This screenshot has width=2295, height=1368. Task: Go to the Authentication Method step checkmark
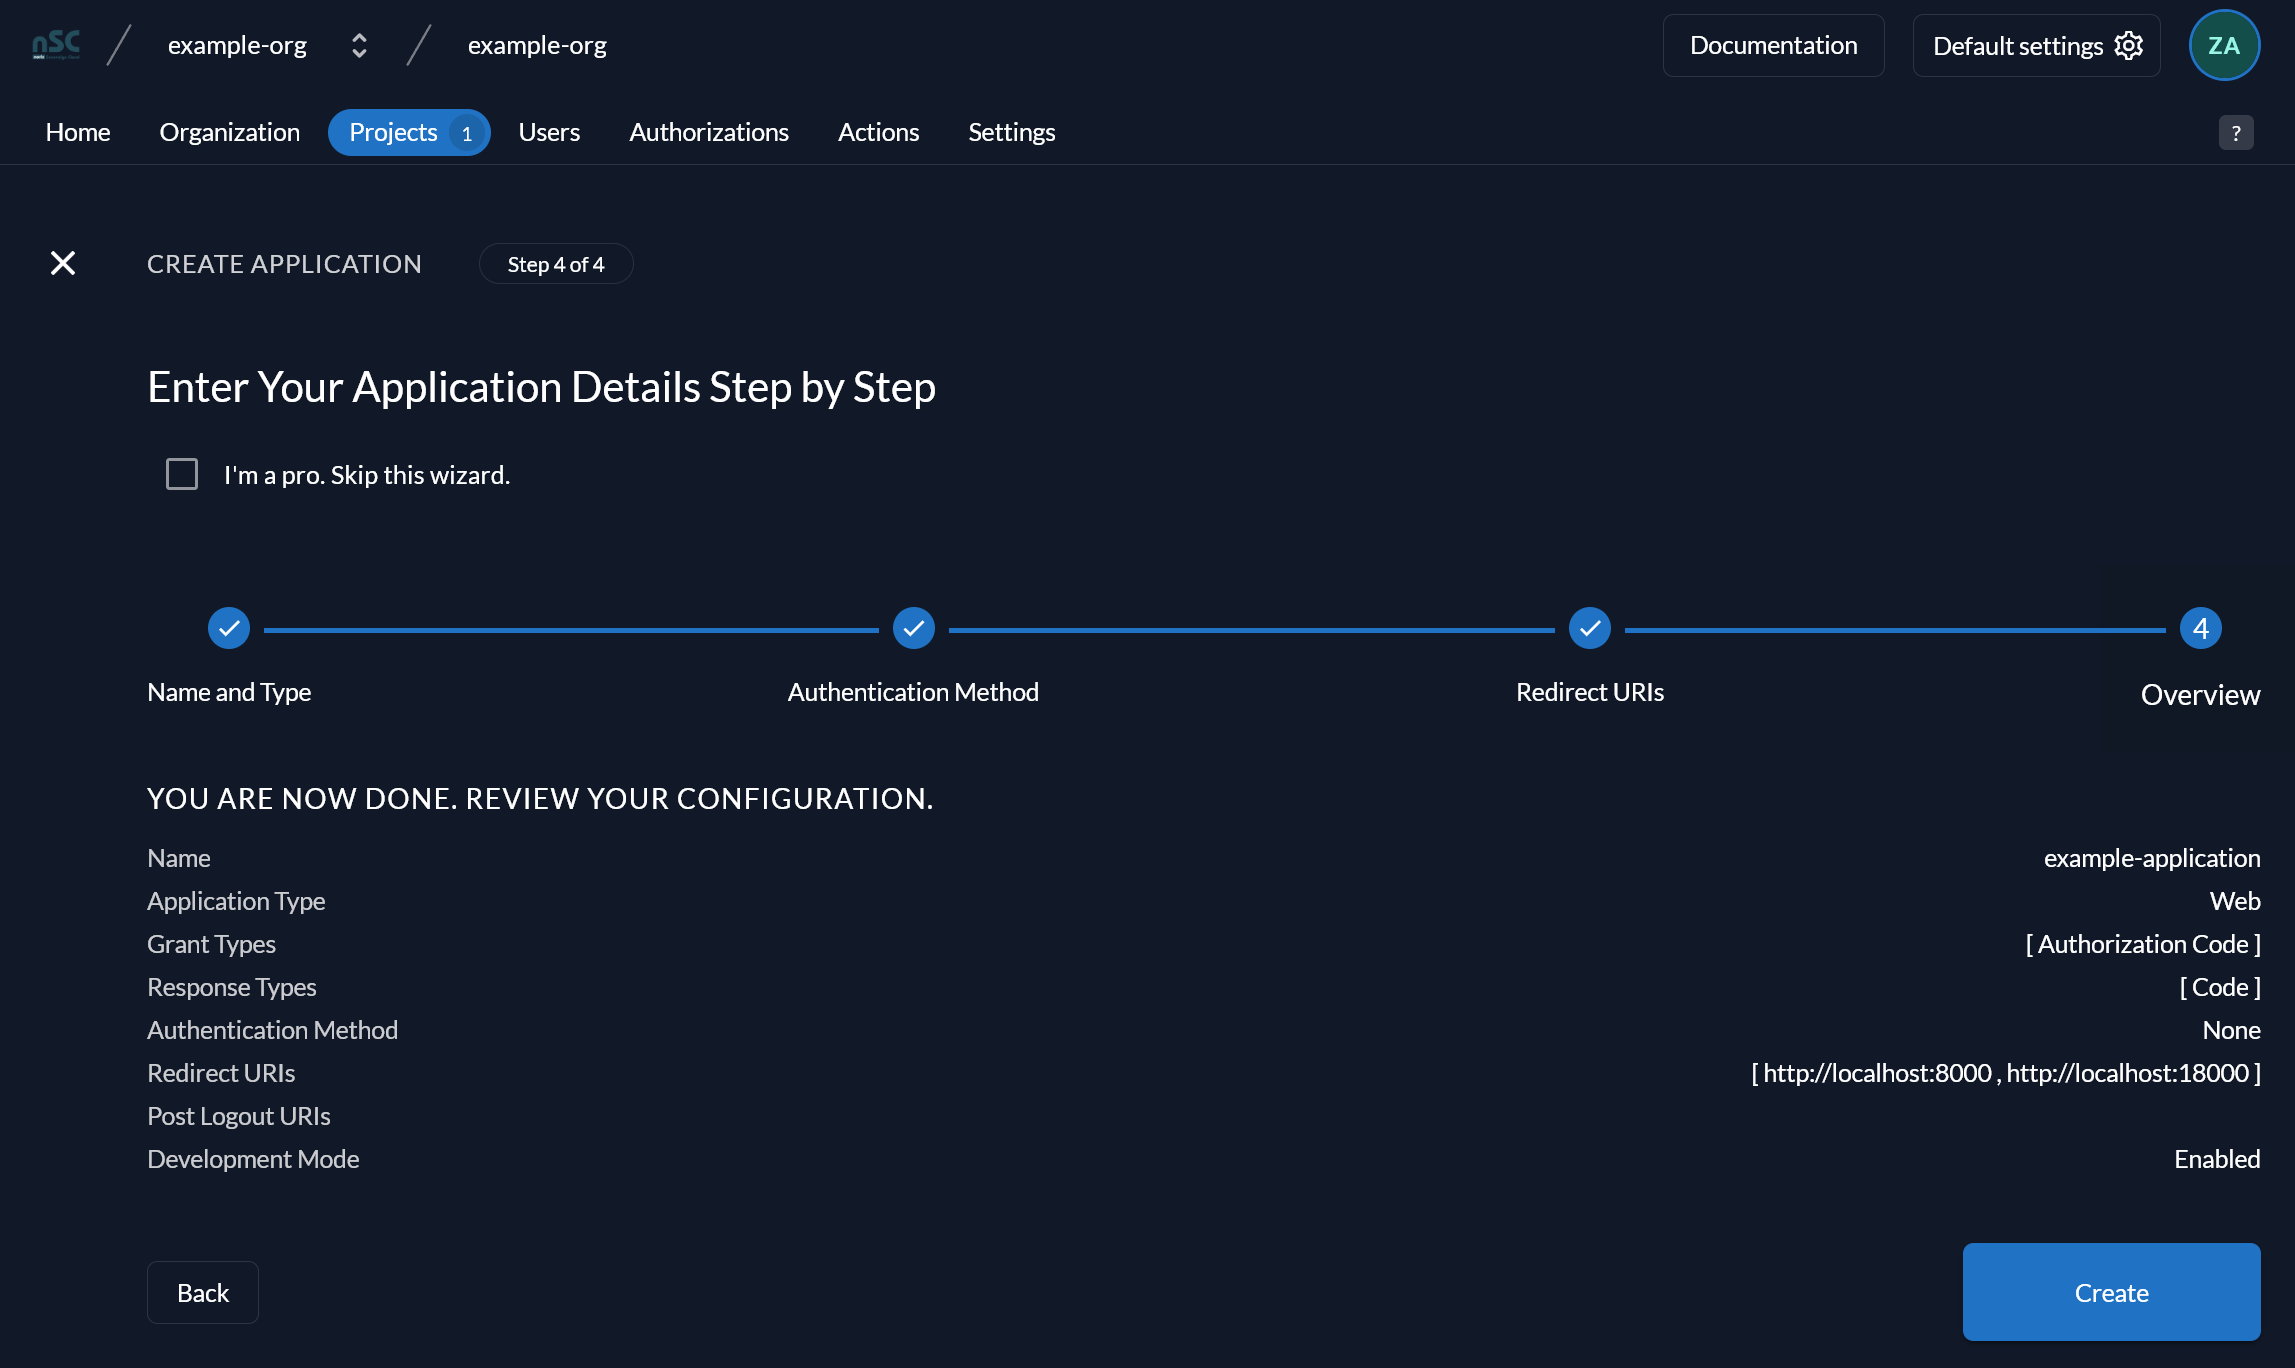914,628
